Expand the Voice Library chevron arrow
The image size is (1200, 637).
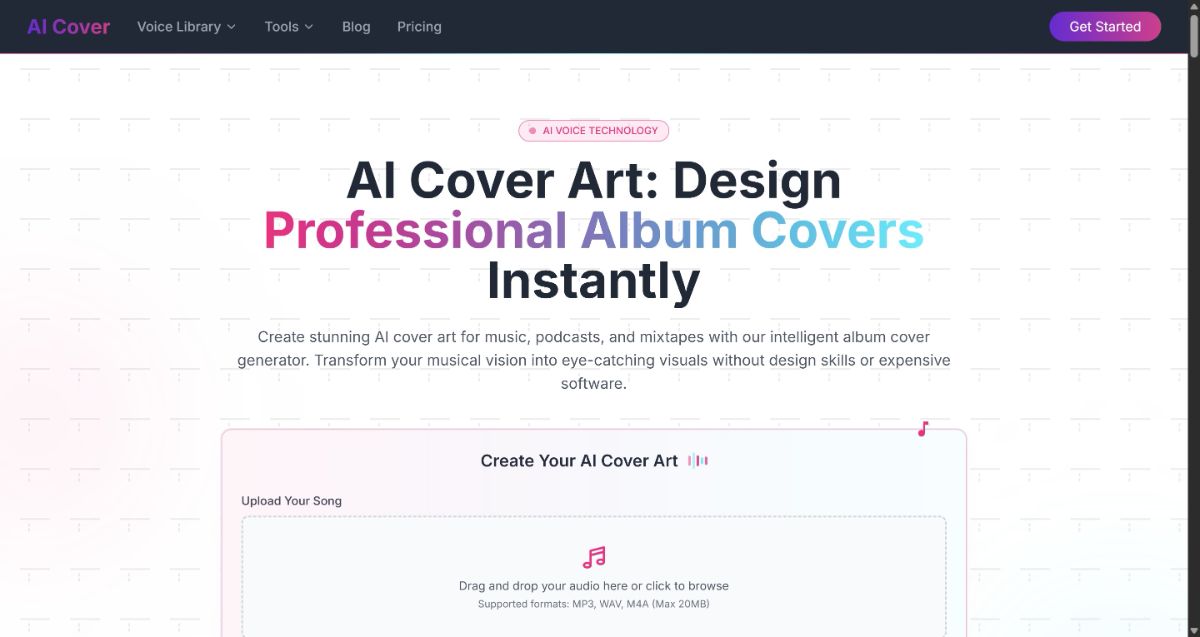click(x=231, y=27)
